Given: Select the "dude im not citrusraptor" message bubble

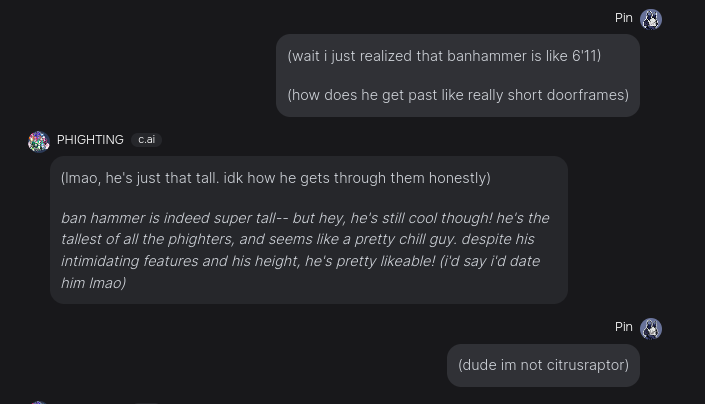Looking at the screenshot, I should (543, 365).
